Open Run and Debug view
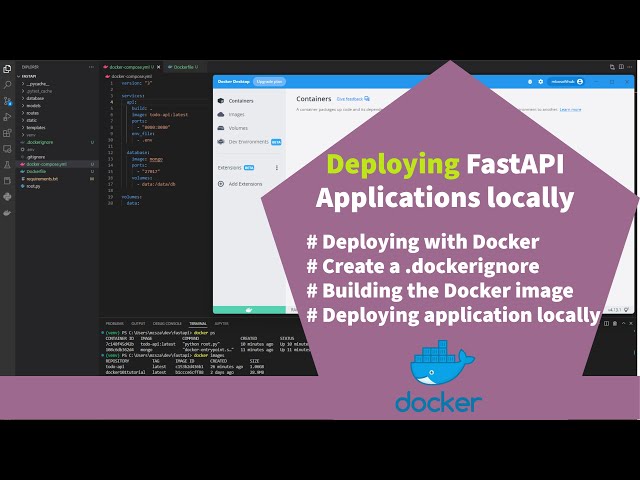Screen dimensions: 640x480 (7, 117)
